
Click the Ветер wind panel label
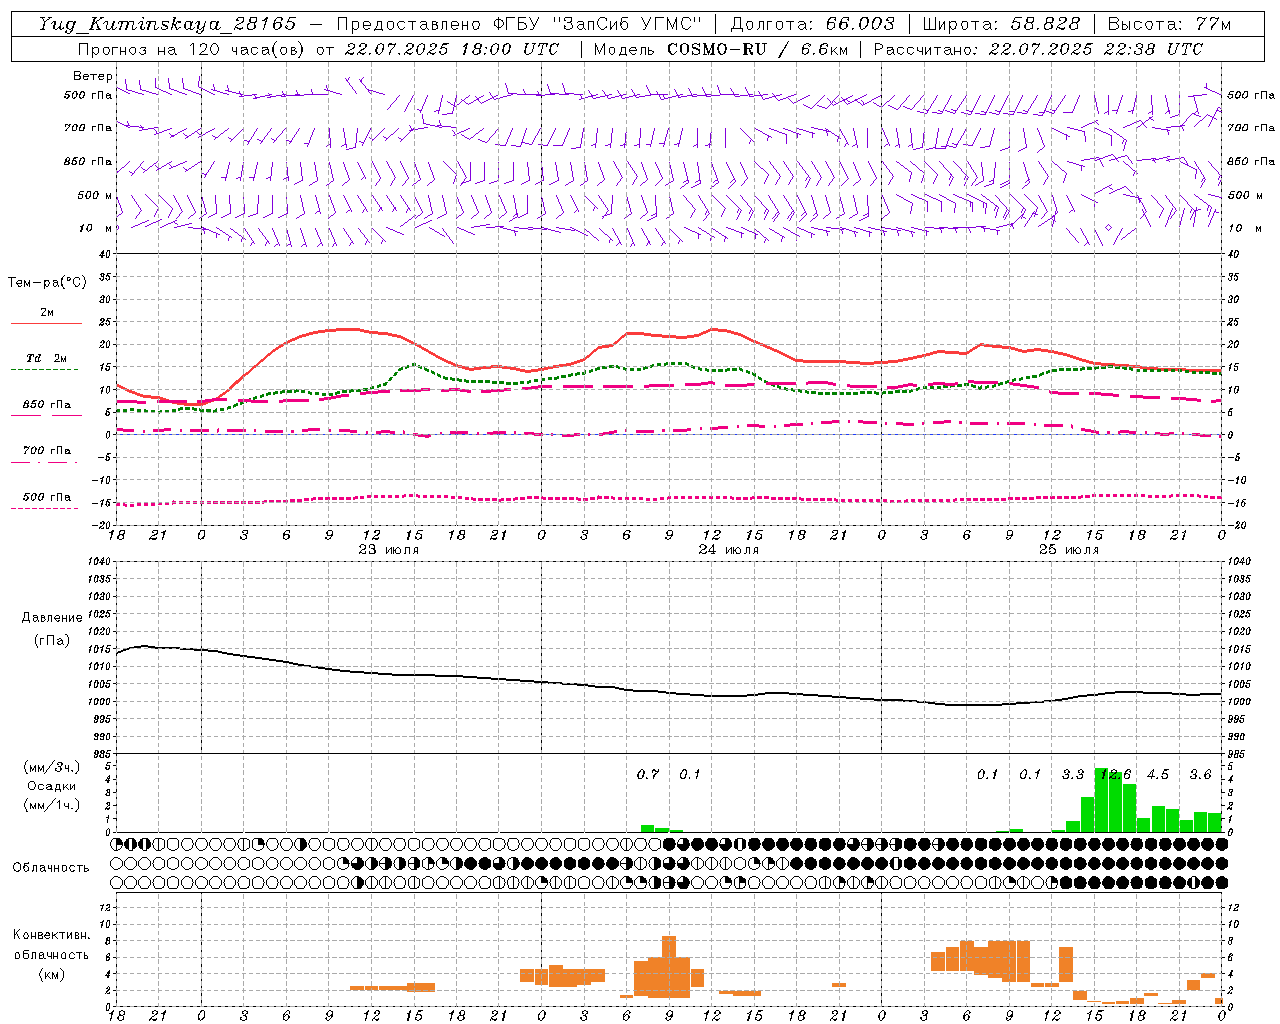tap(92, 76)
